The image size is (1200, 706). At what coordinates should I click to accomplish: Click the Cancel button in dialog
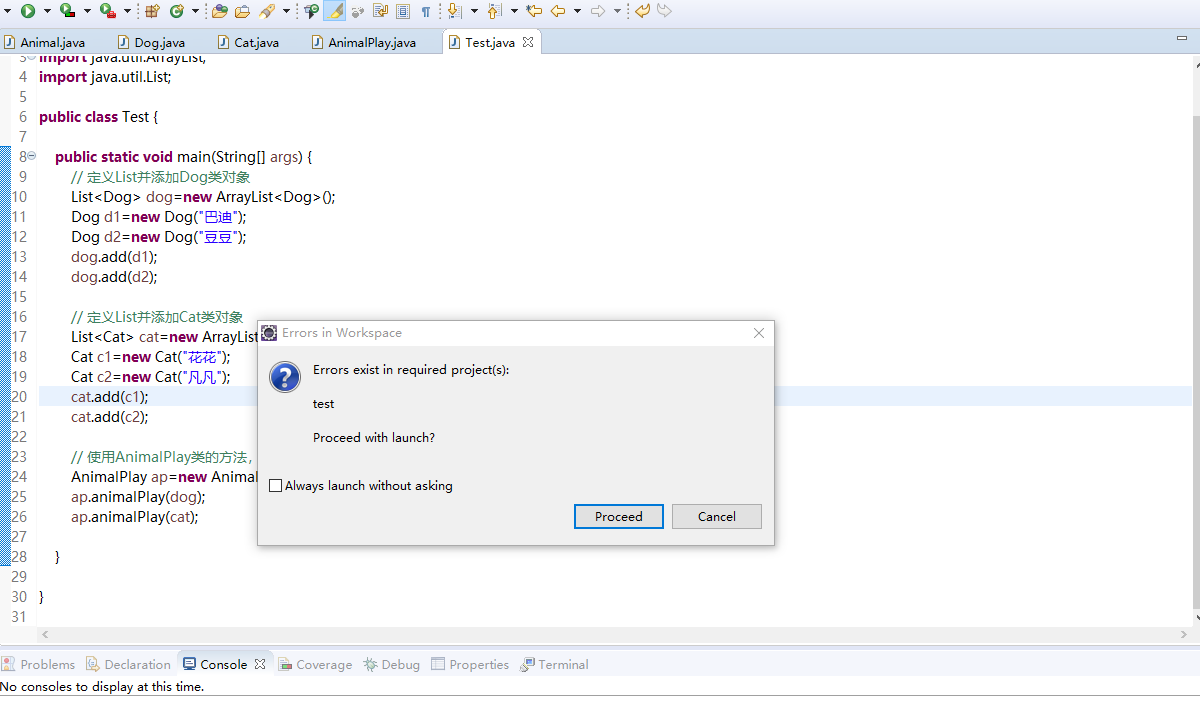tap(717, 516)
